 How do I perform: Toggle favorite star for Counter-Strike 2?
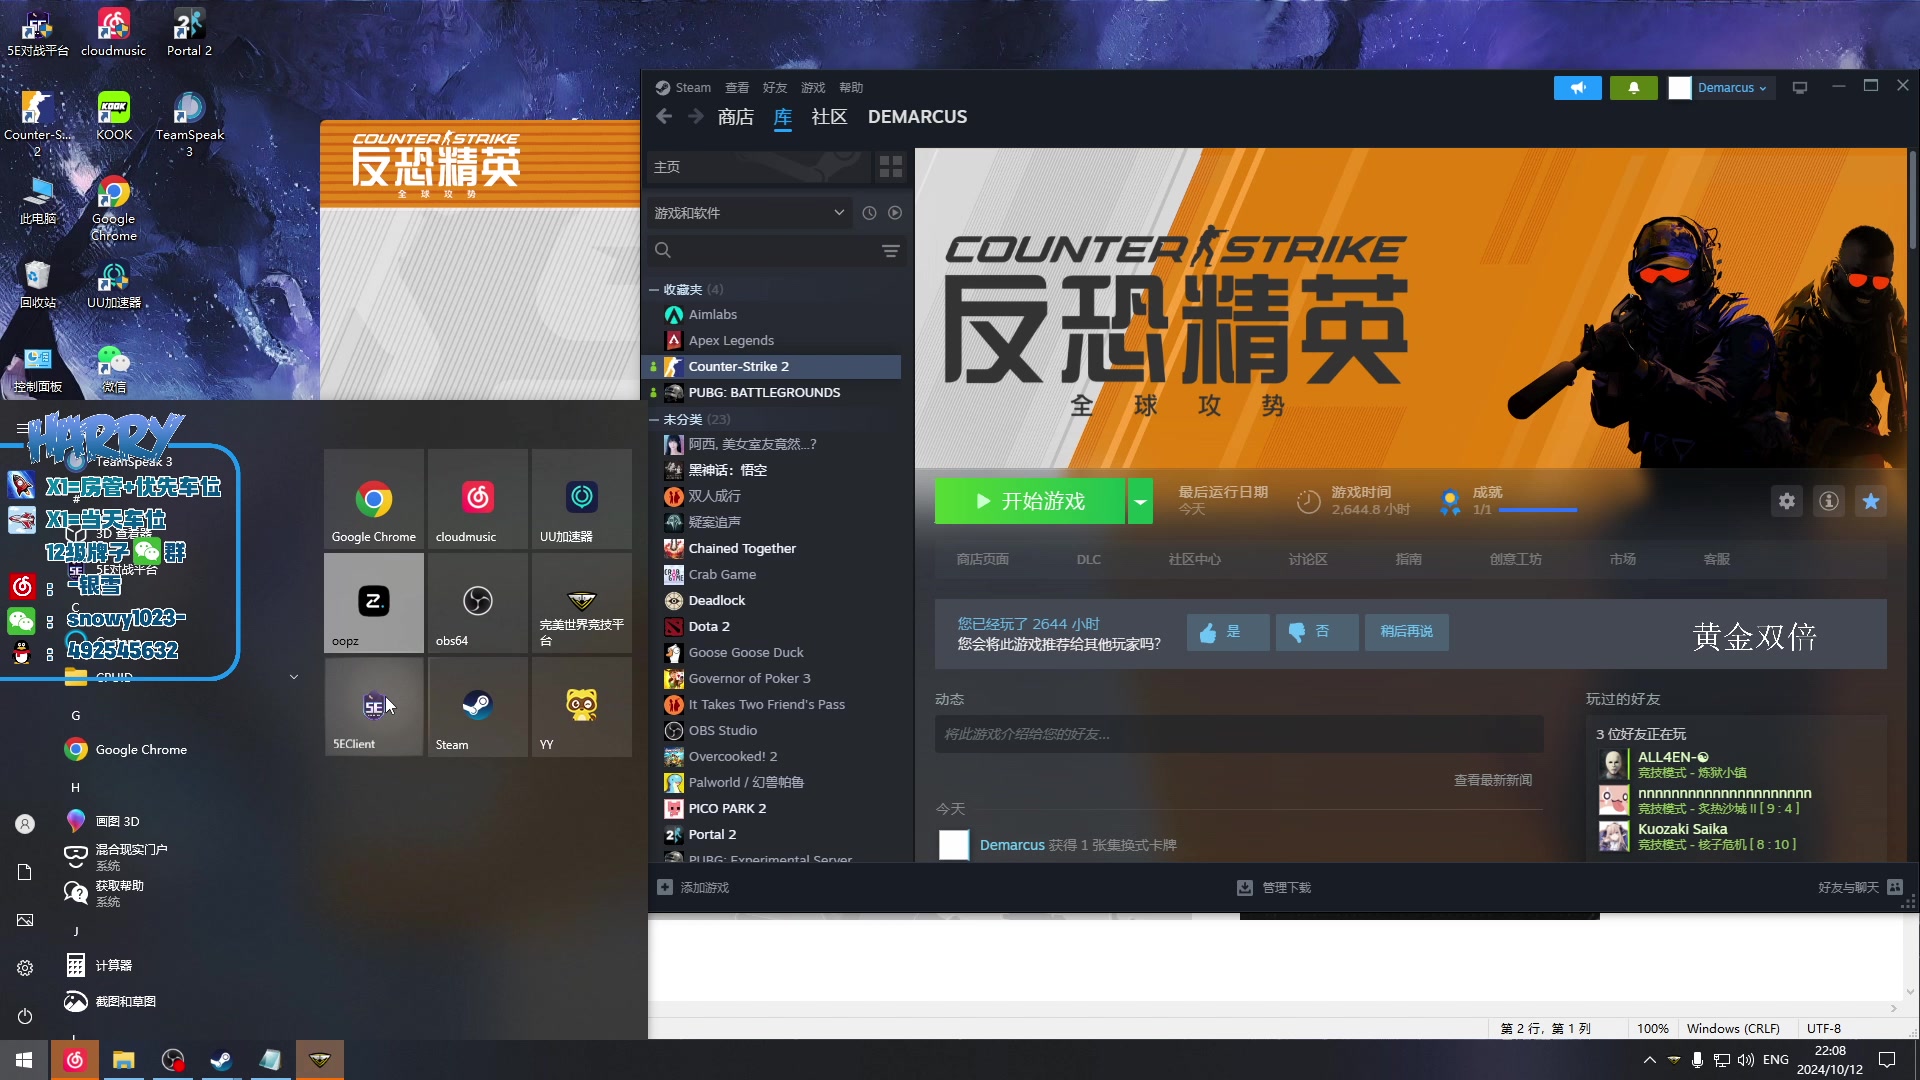click(x=1871, y=501)
